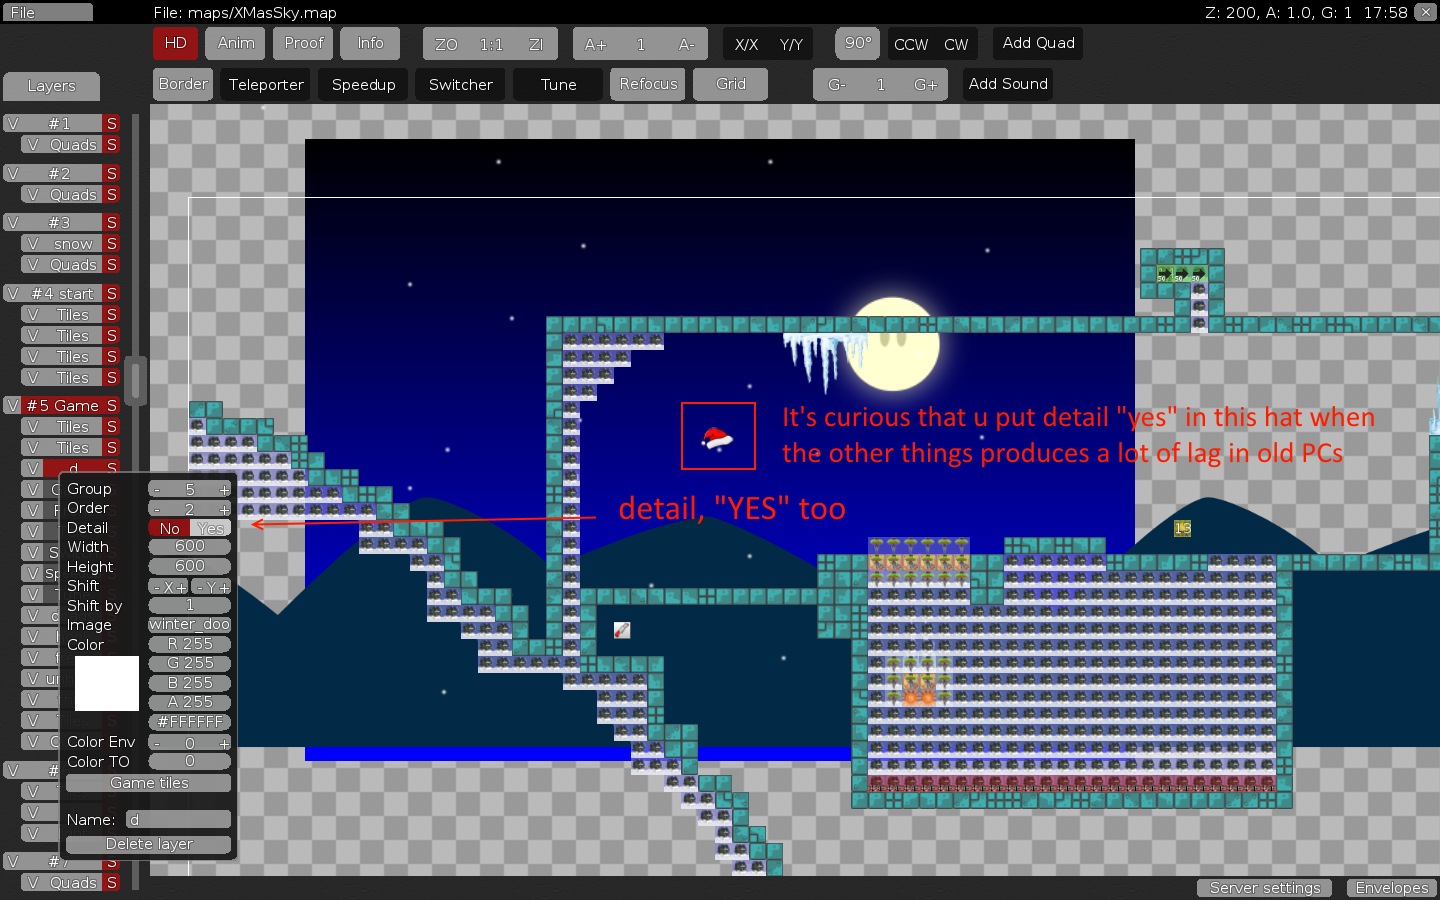1440x900 pixels.
Task: Enable HD graphics toggle
Action: (x=175, y=43)
